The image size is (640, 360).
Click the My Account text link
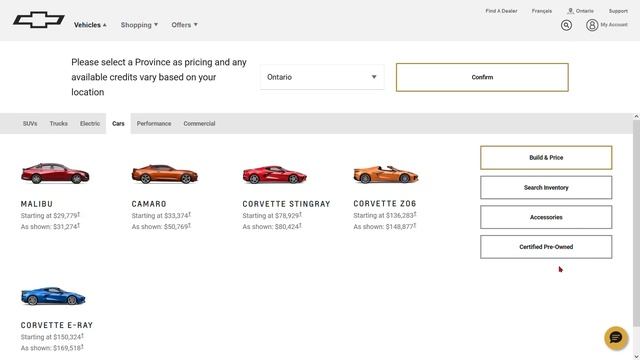coord(614,25)
